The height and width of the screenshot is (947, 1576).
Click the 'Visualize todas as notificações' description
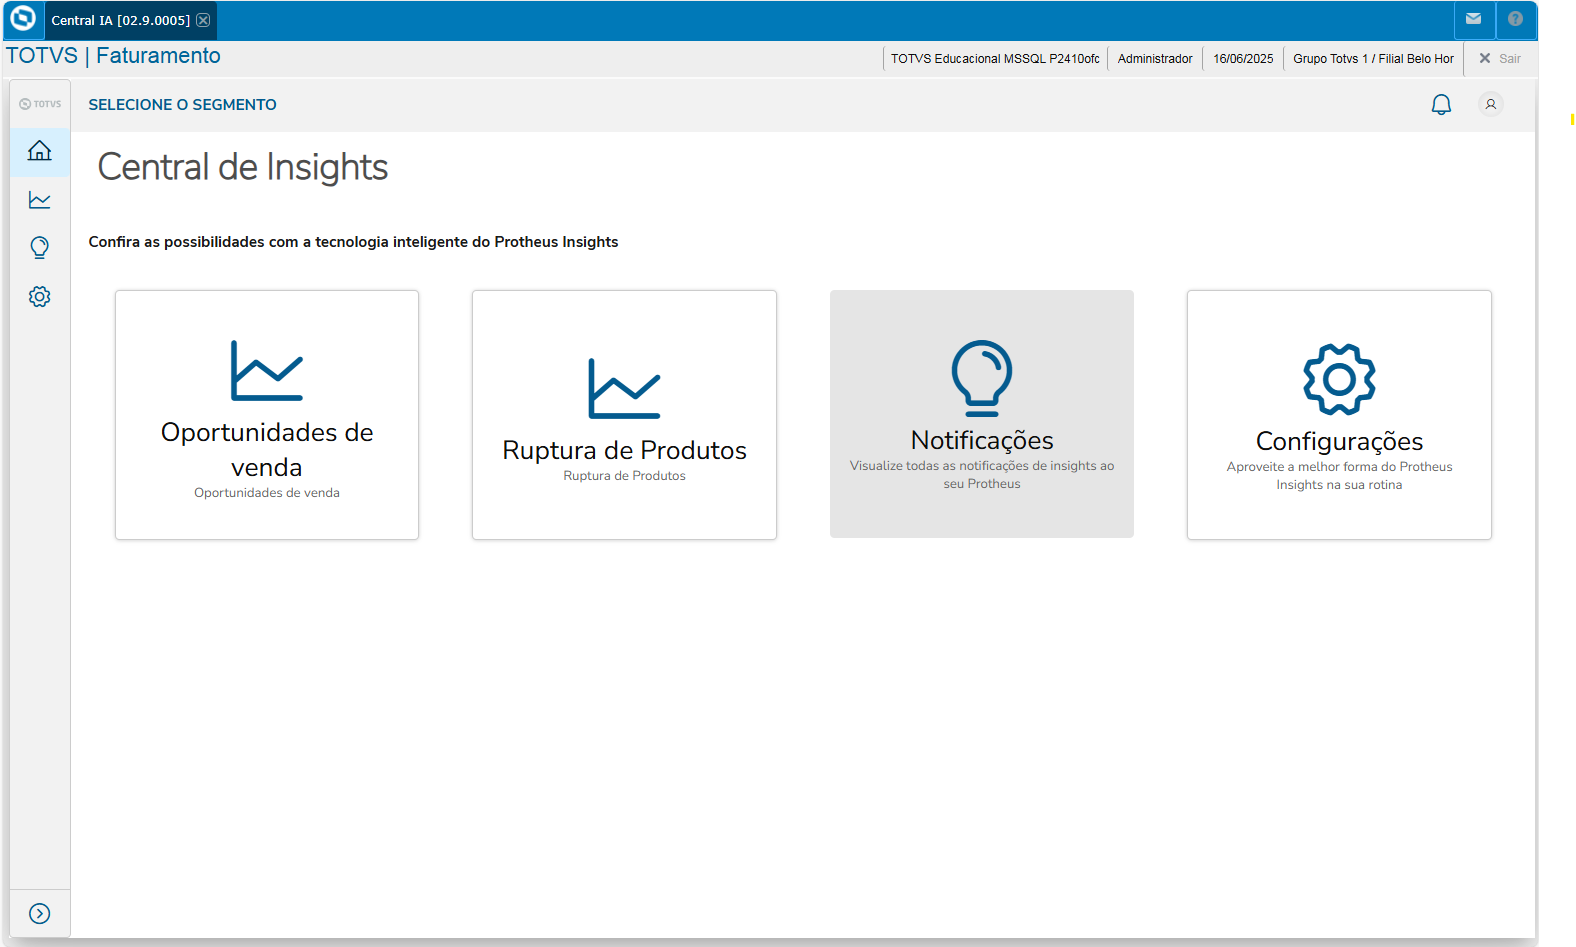[x=982, y=475]
